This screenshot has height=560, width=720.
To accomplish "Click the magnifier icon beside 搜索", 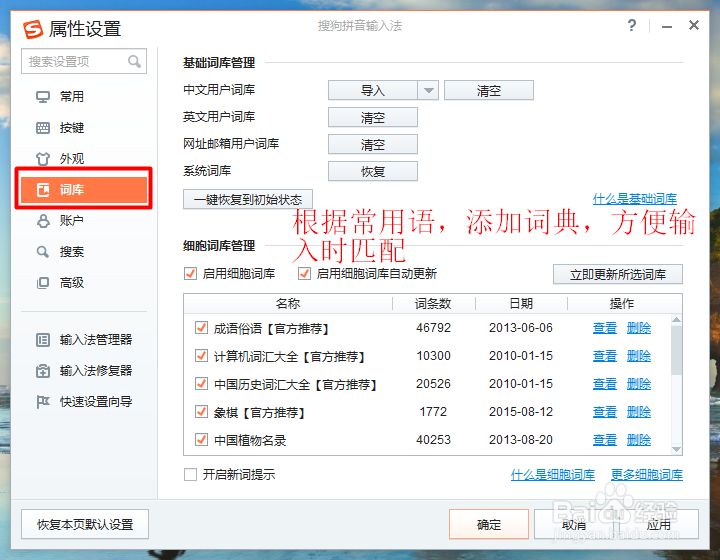I will (43, 252).
